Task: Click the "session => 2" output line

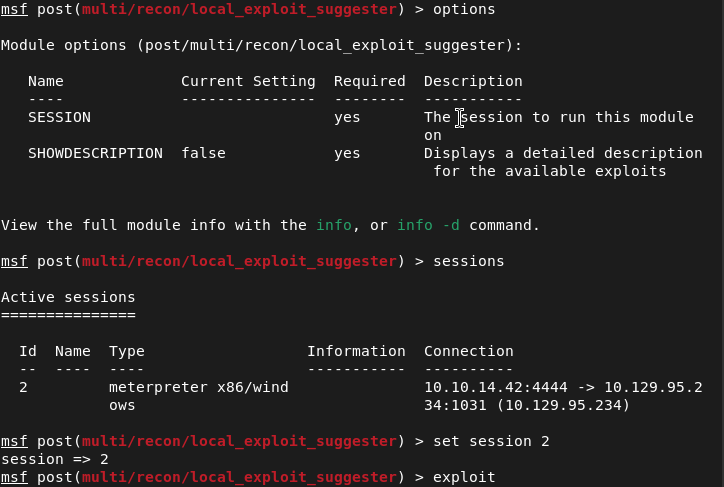Action: (55, 459)
